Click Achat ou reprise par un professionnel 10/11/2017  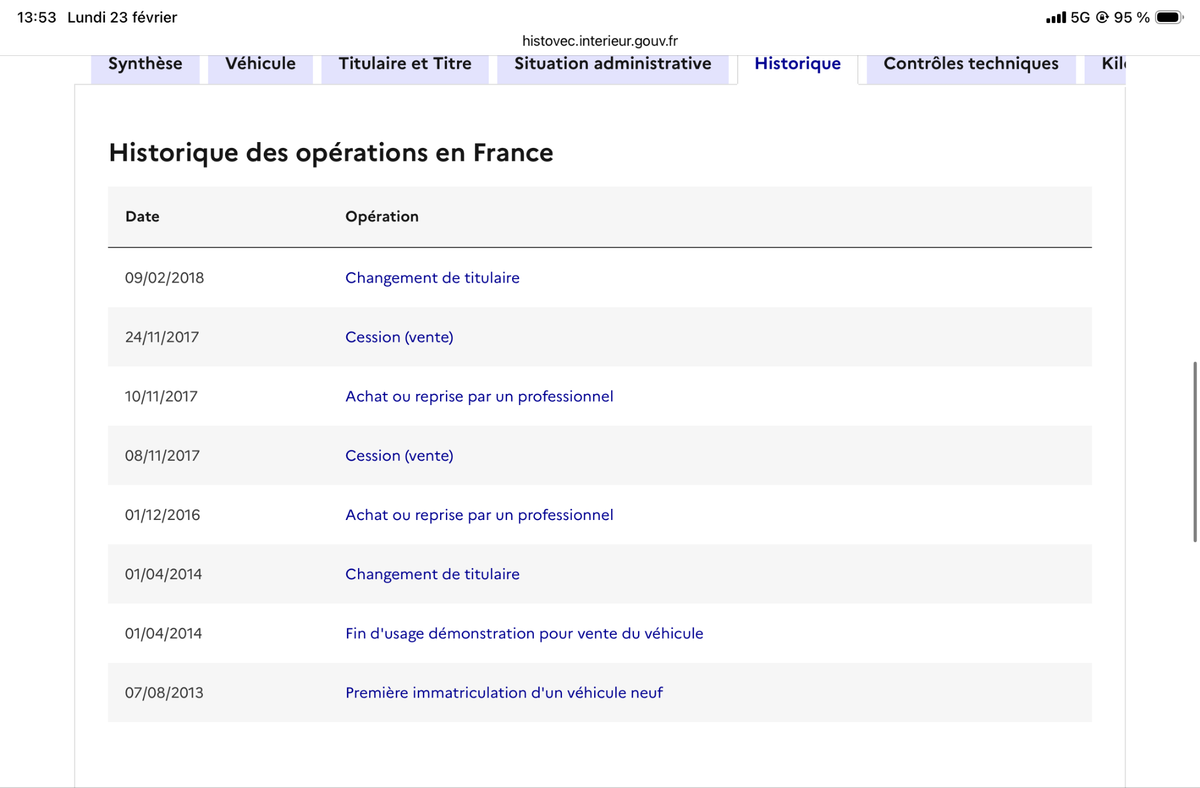[x=479, y=396]
